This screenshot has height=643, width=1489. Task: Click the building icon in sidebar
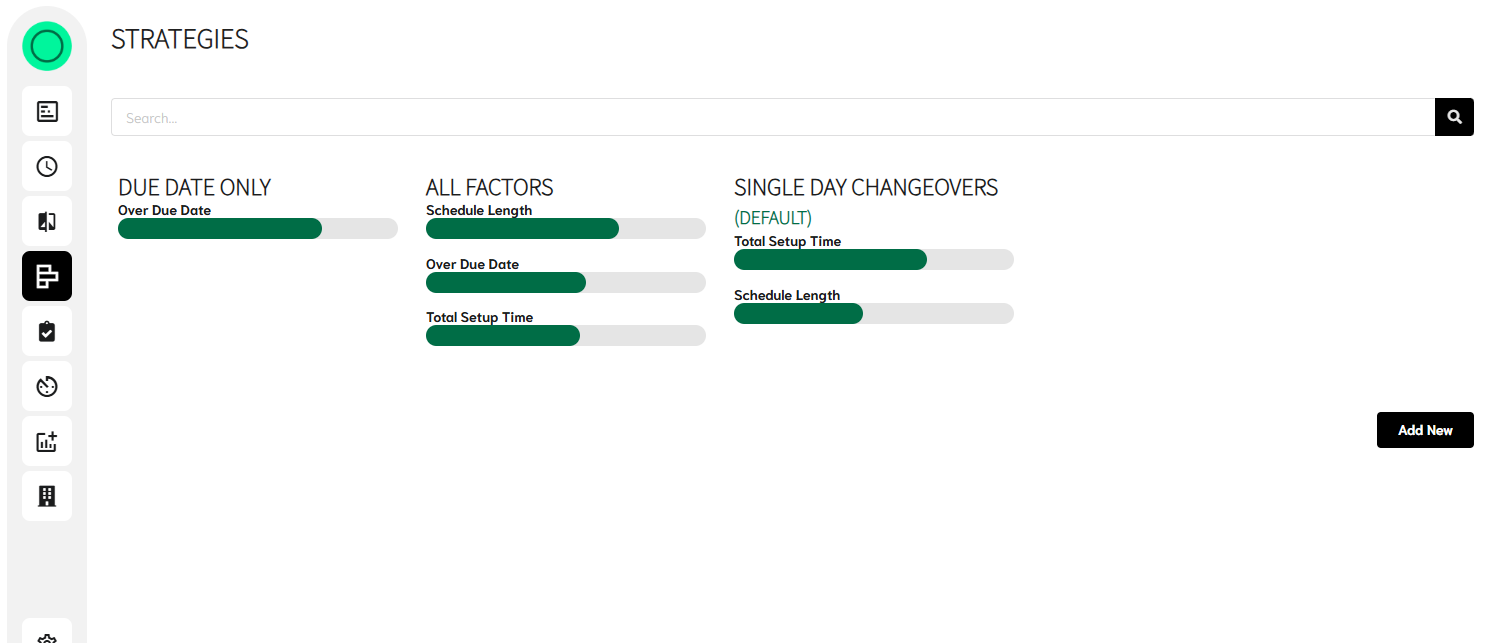tap(47, 496)
